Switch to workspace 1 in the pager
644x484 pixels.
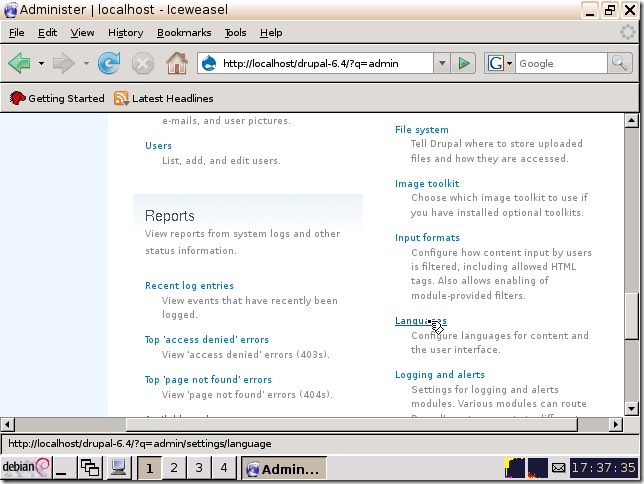[150, 468]
